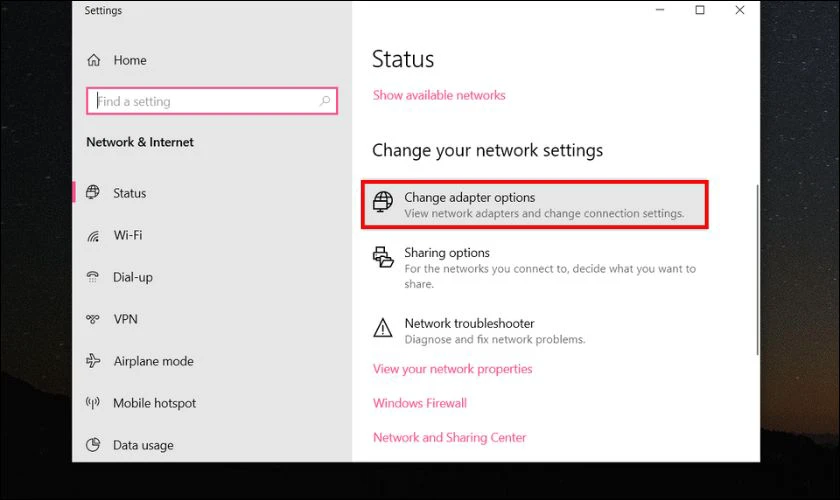The width and height of the screenshot is (840, 500).
Task: Click the Network troubleshooter warning icon
Action: (x=383, y=328)
